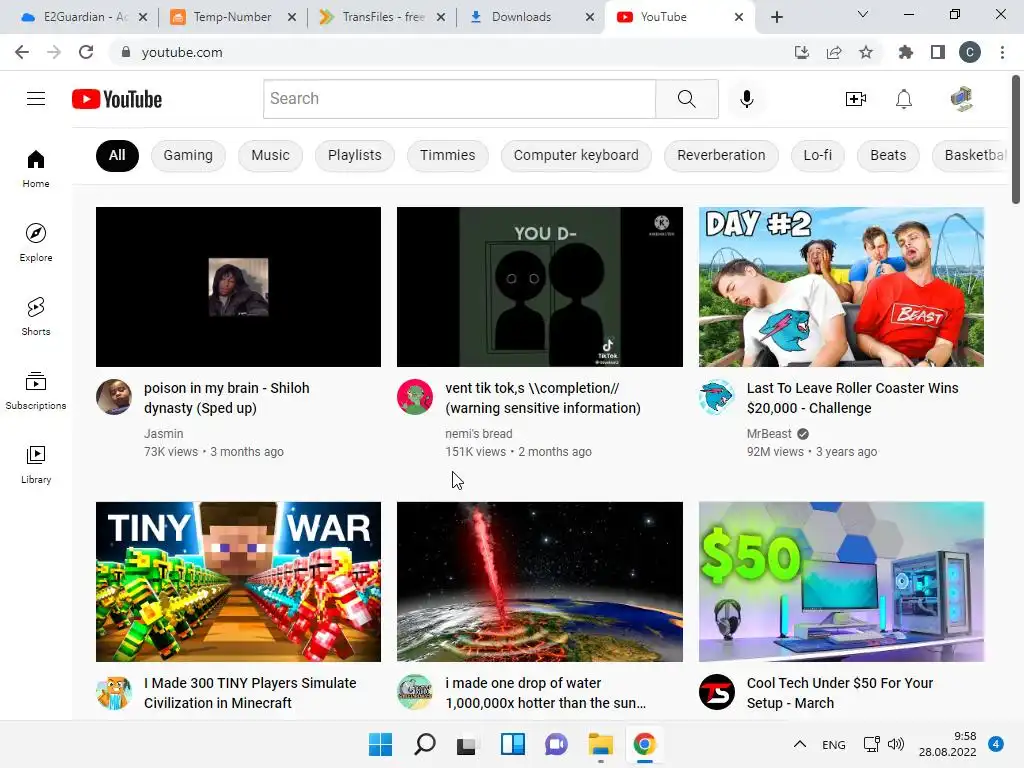The width and height of the screenshot is (1024, 768).
Task: Open video title vent tik tok,s completion
Action: pos(543,398)
